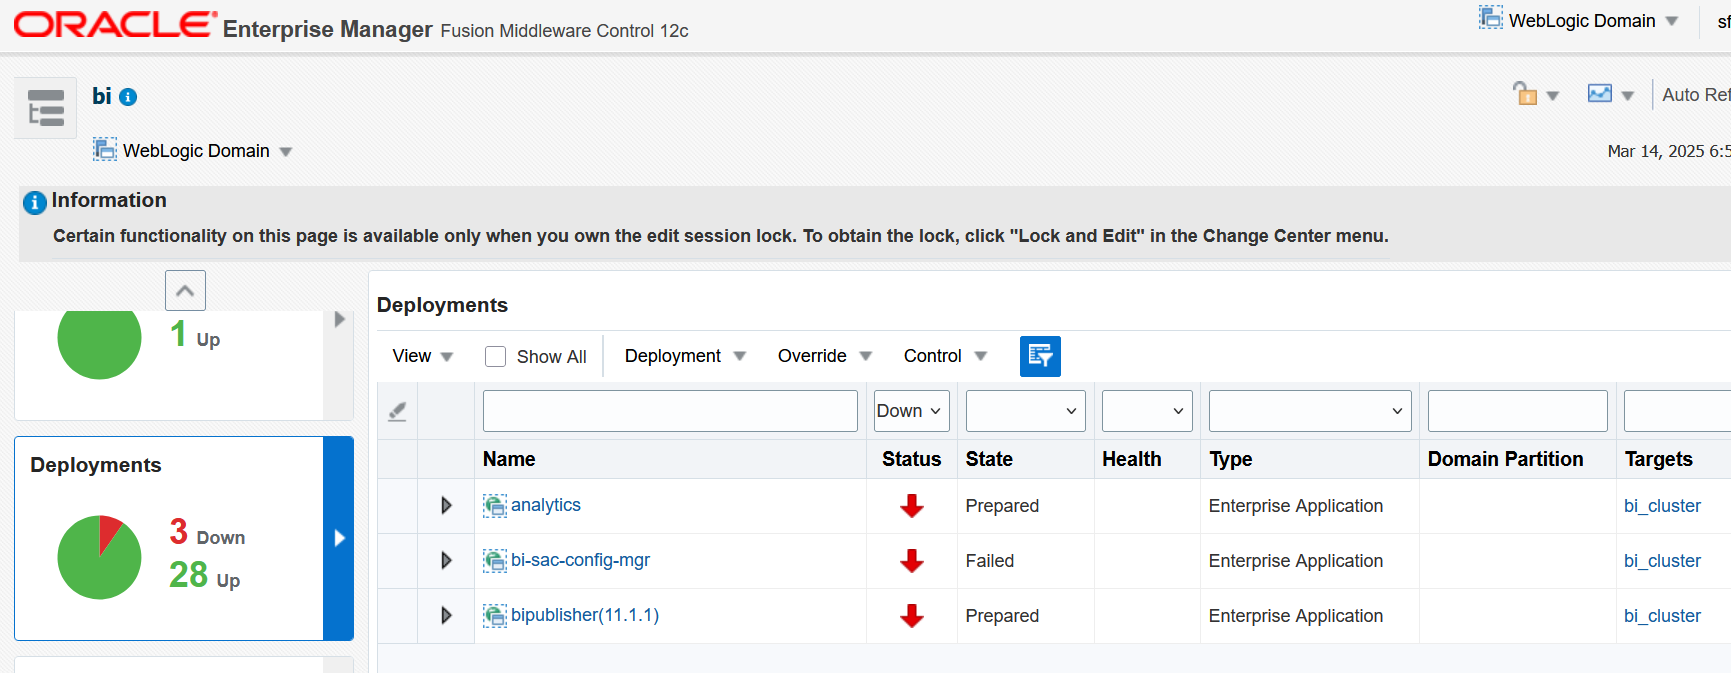The width and height of the screenshot is (1731, 673).
Task: Toggle the Show All checkbox
Action: [495, 357]
